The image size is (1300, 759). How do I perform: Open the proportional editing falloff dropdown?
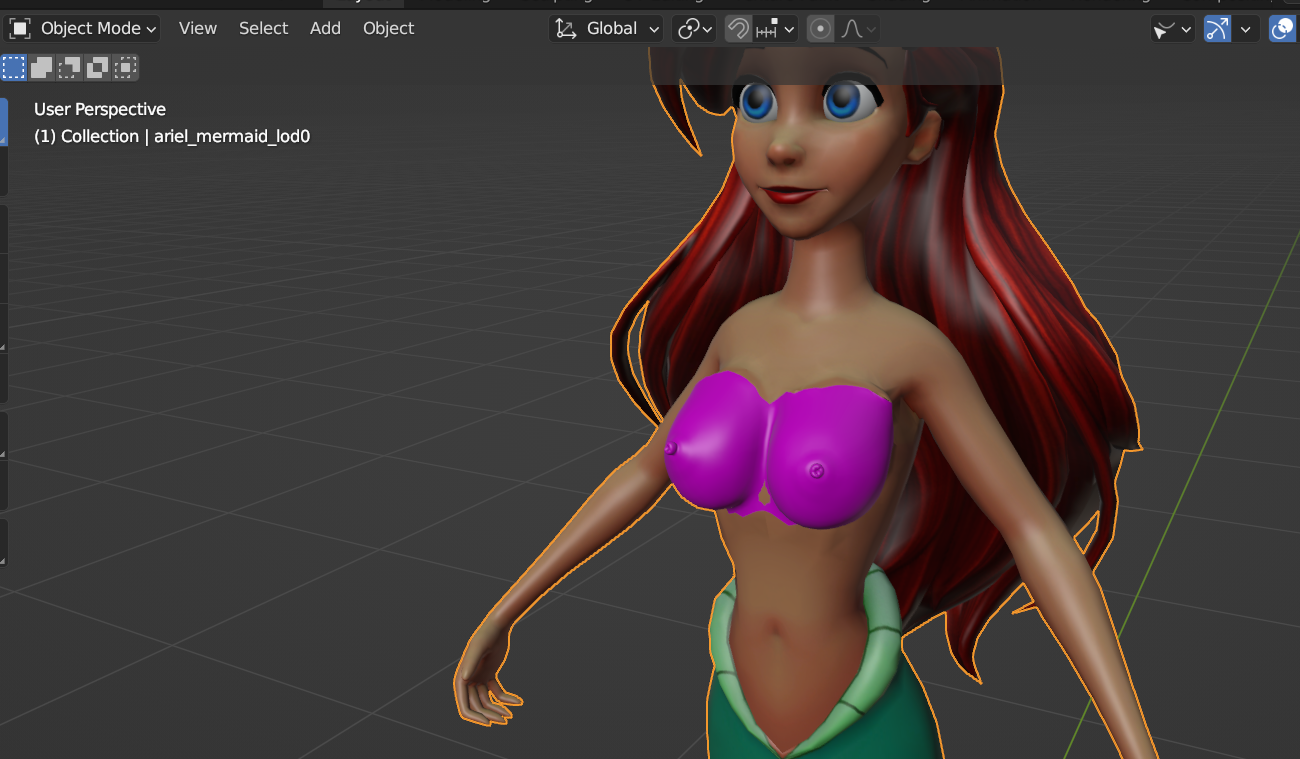pos(857,29)
